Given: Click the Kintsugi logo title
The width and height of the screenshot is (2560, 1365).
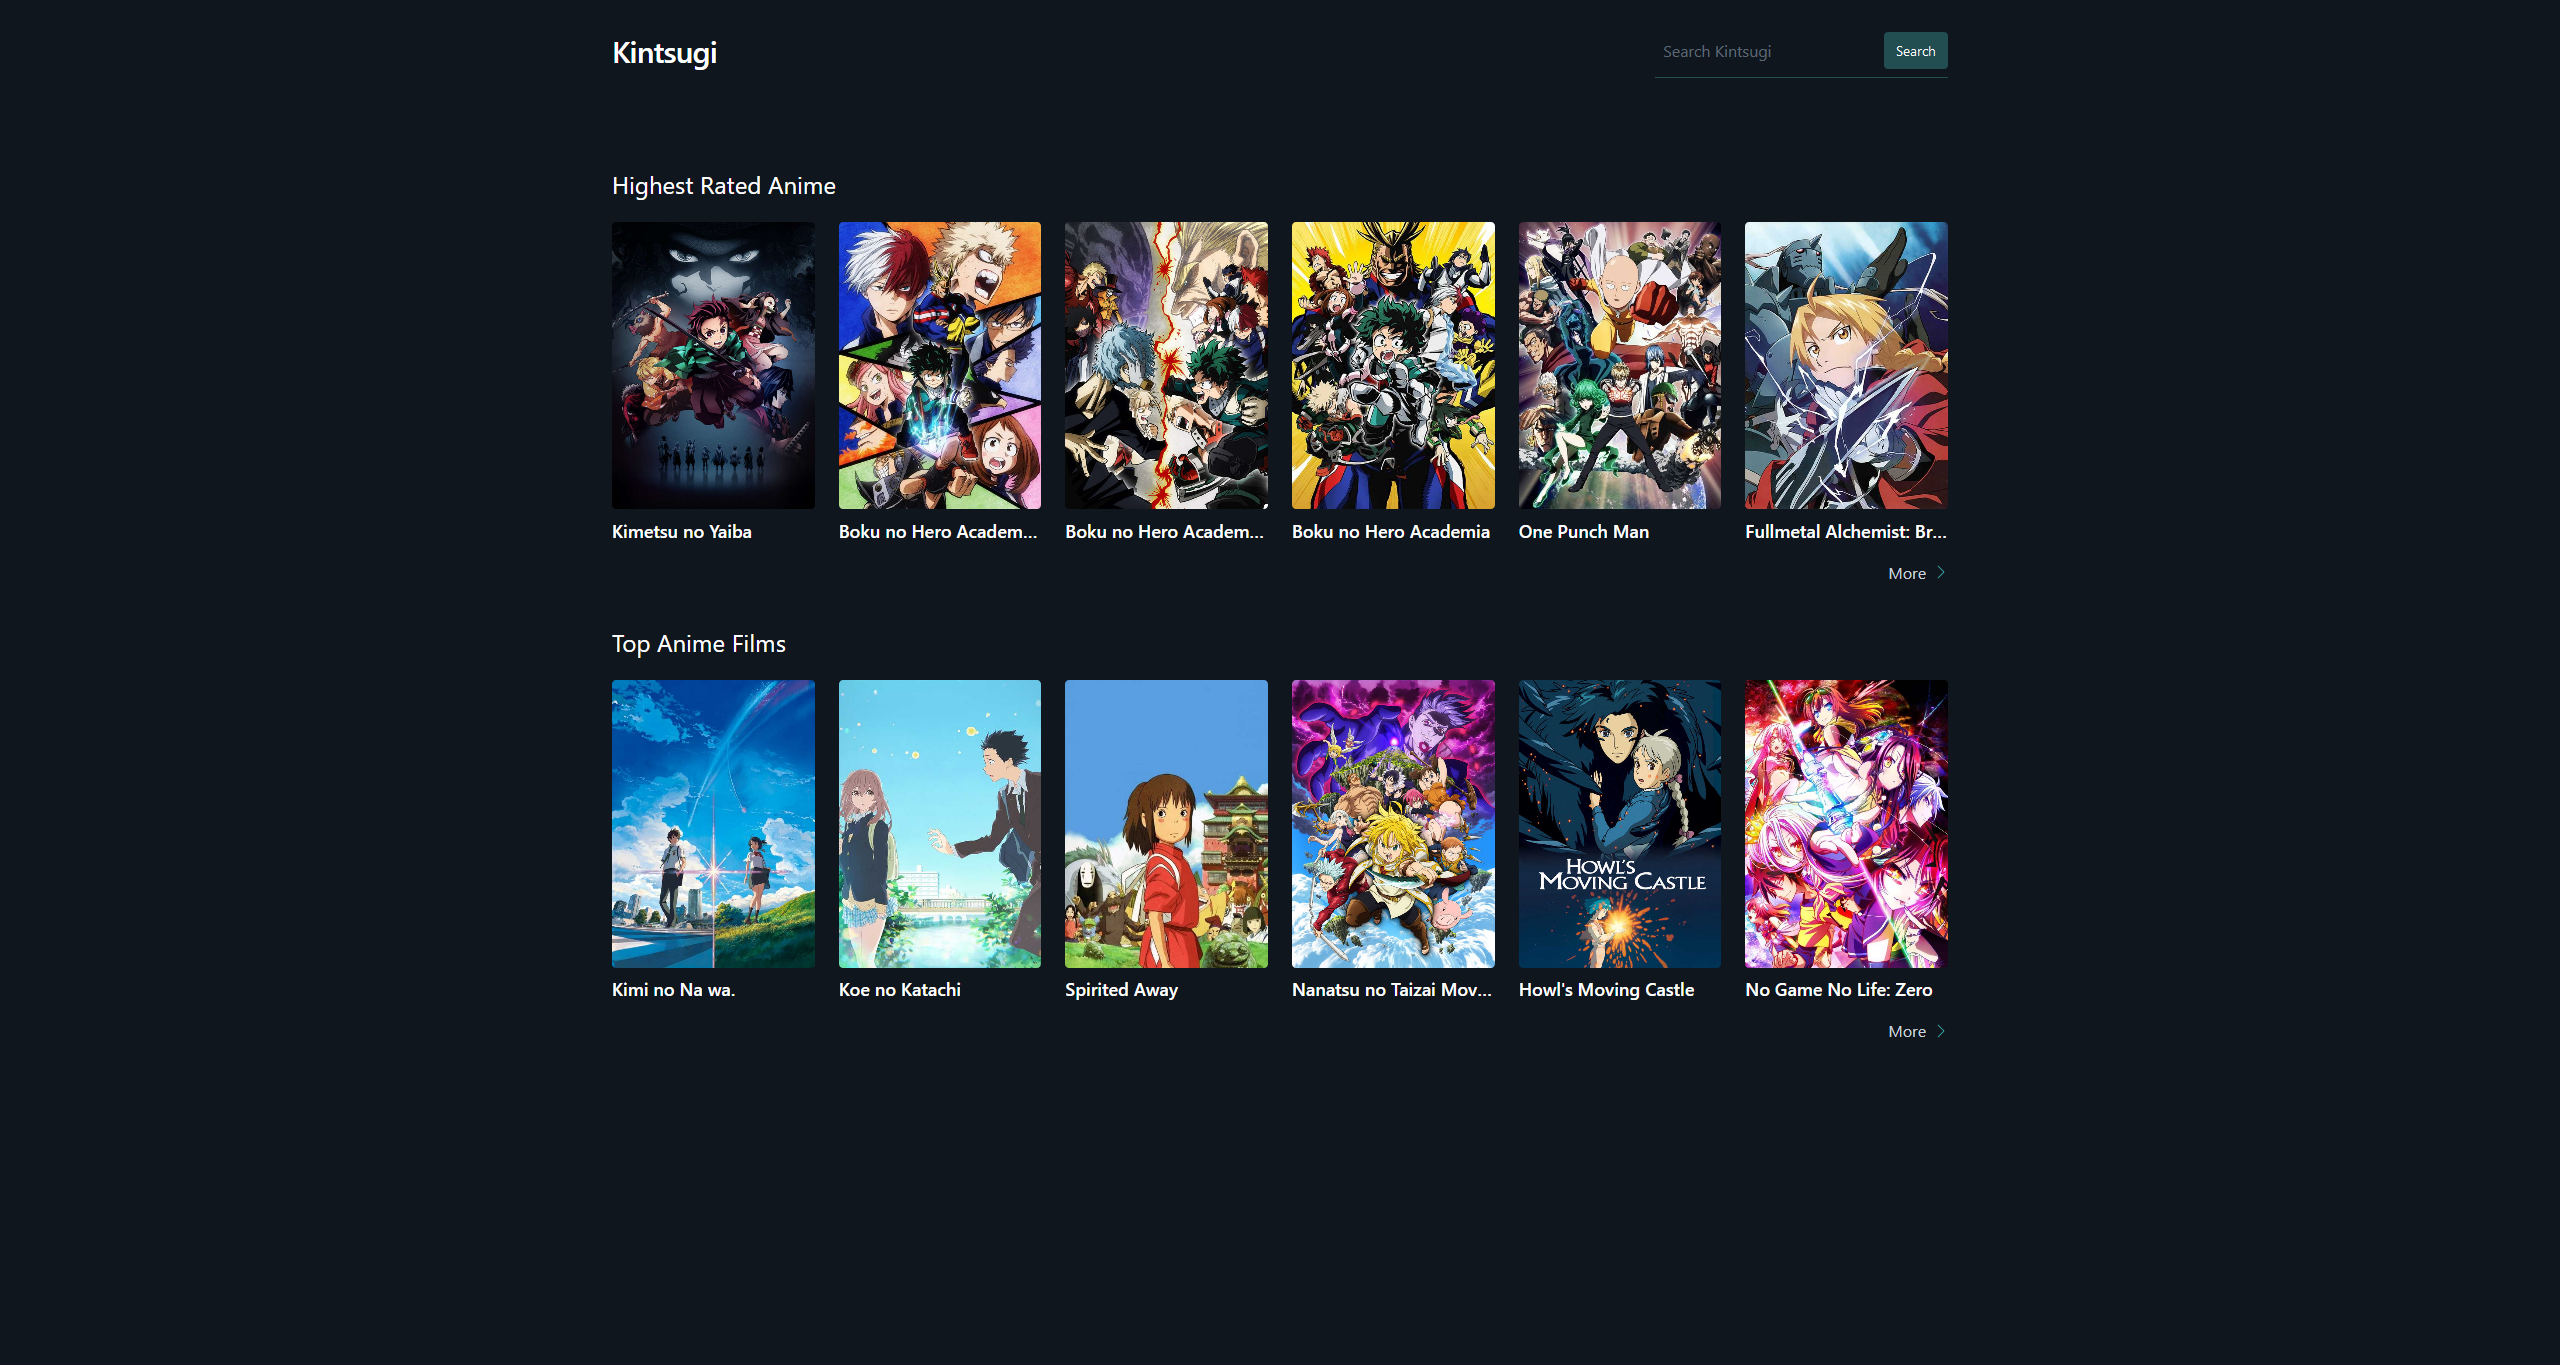Looking at the screenshot, I should tap(664, 53).
